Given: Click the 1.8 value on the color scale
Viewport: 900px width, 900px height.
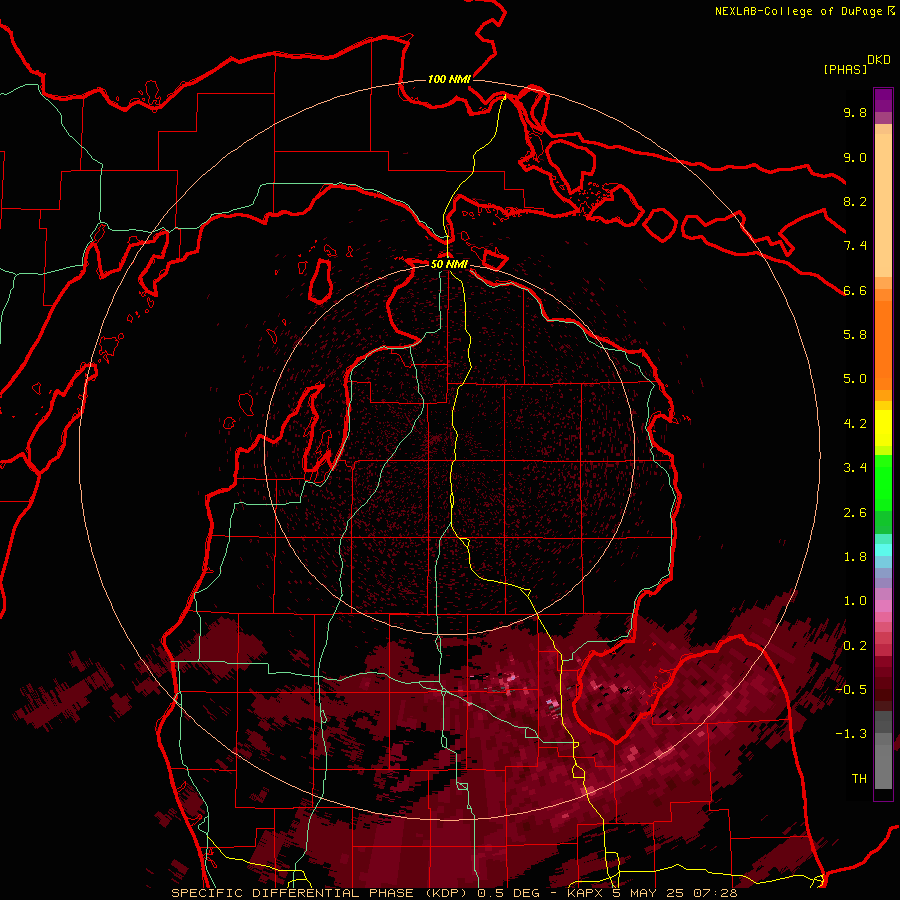Looking at the screenshot, I should (x=855, y=557).
